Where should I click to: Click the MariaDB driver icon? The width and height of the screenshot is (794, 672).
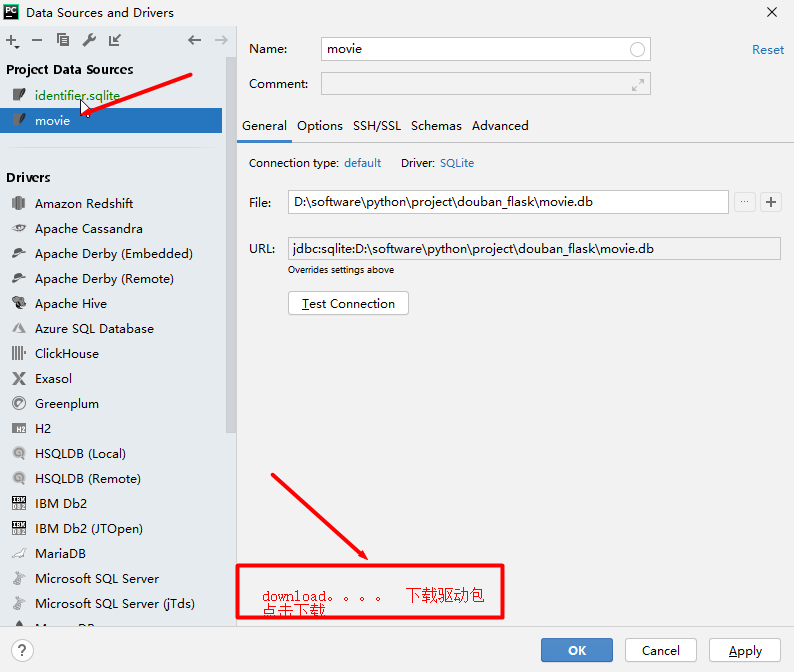coord(19,554)
